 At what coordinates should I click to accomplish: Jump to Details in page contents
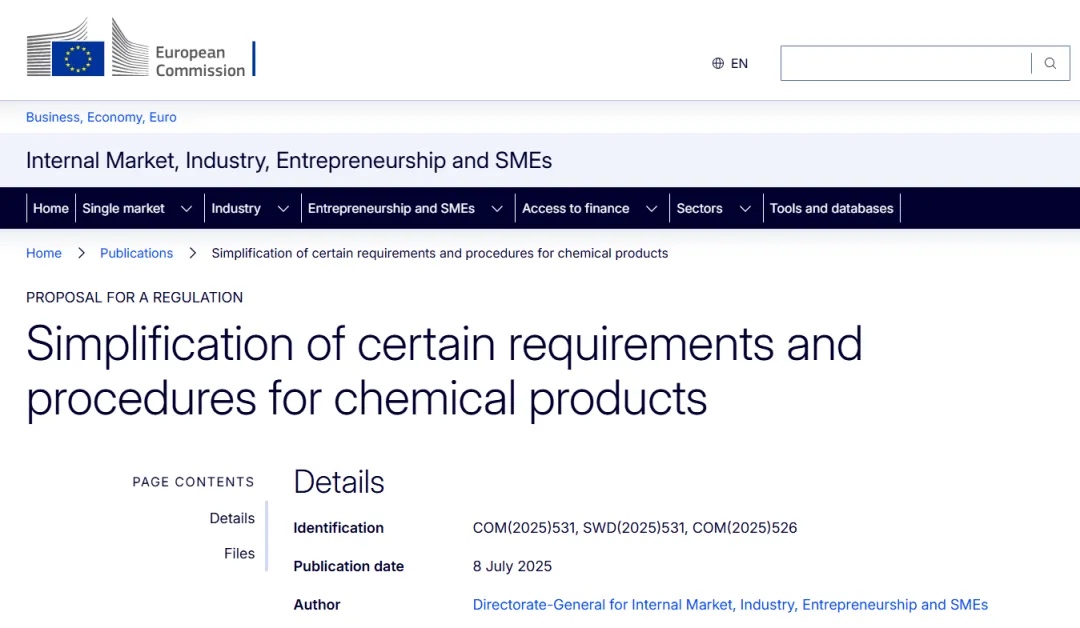232,518
